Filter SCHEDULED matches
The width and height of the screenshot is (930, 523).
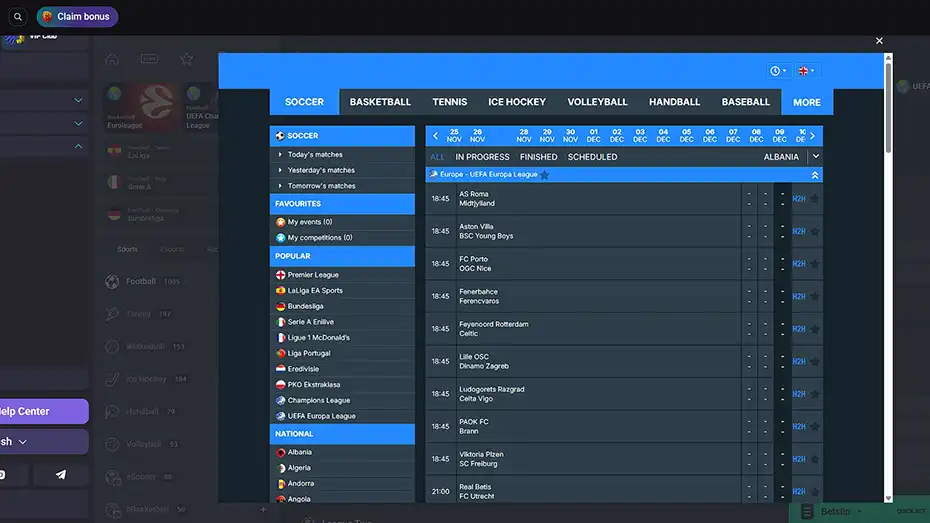click(x=593, y=157)
